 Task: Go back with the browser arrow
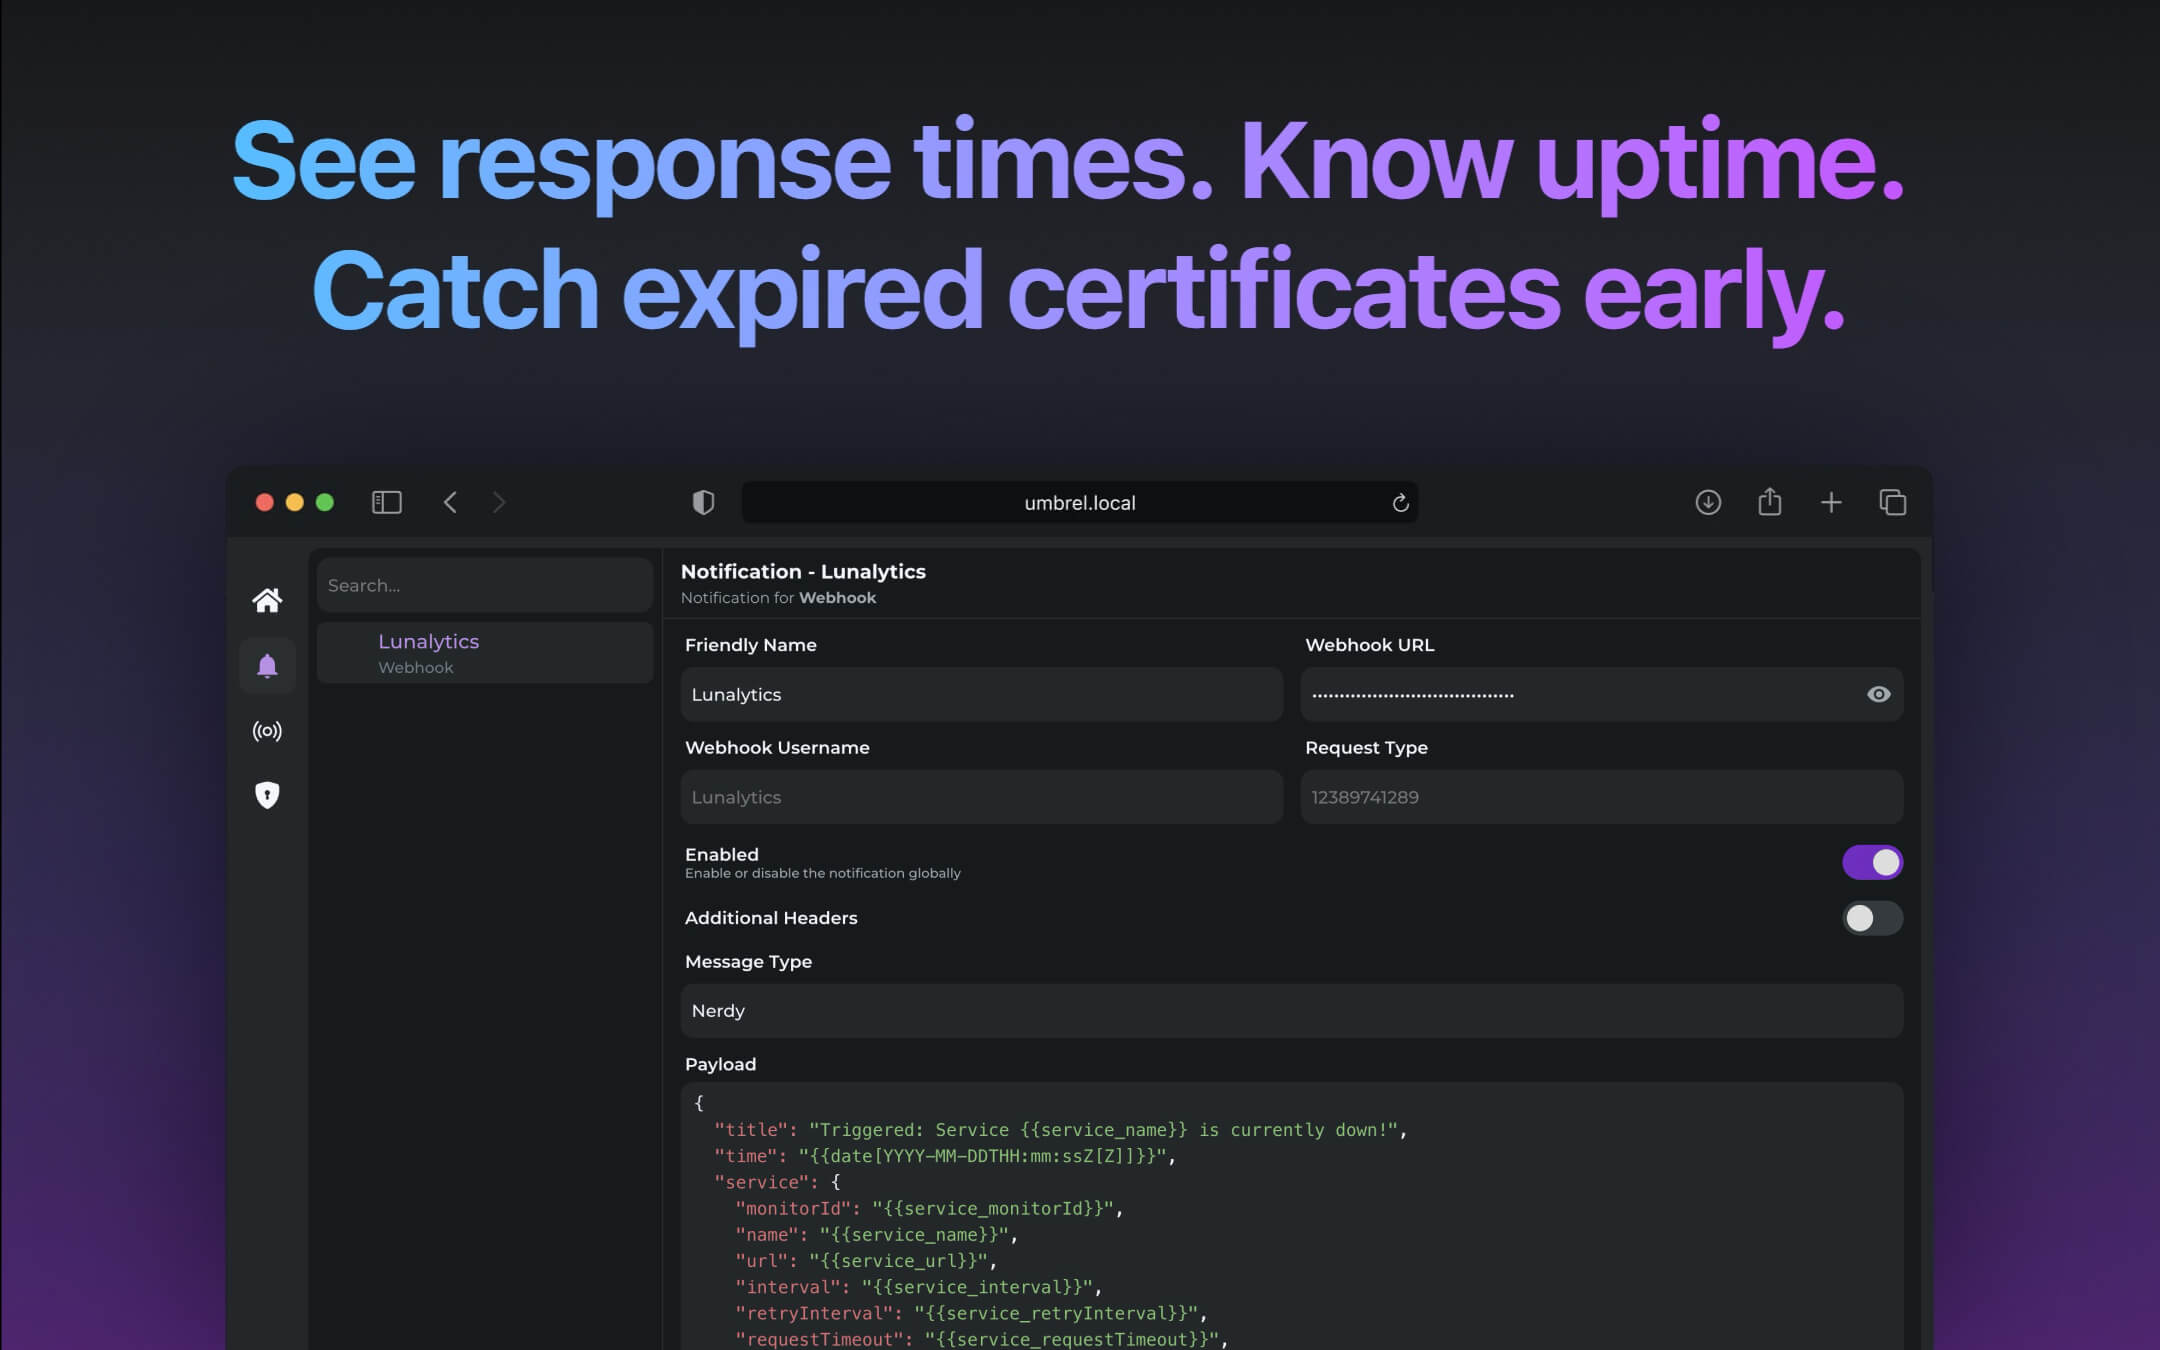(x=450, y=502)
